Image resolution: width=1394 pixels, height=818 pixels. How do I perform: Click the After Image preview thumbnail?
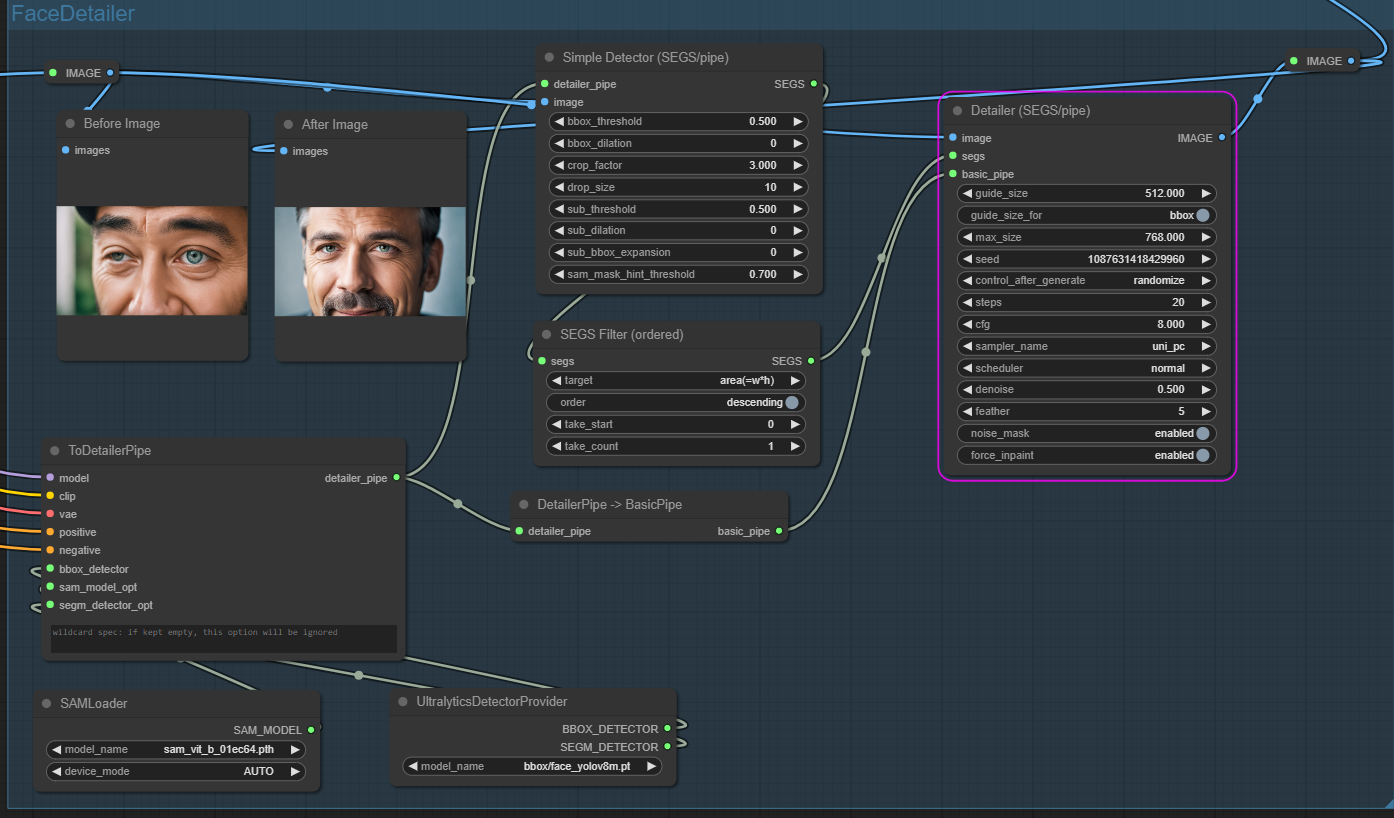370,261
